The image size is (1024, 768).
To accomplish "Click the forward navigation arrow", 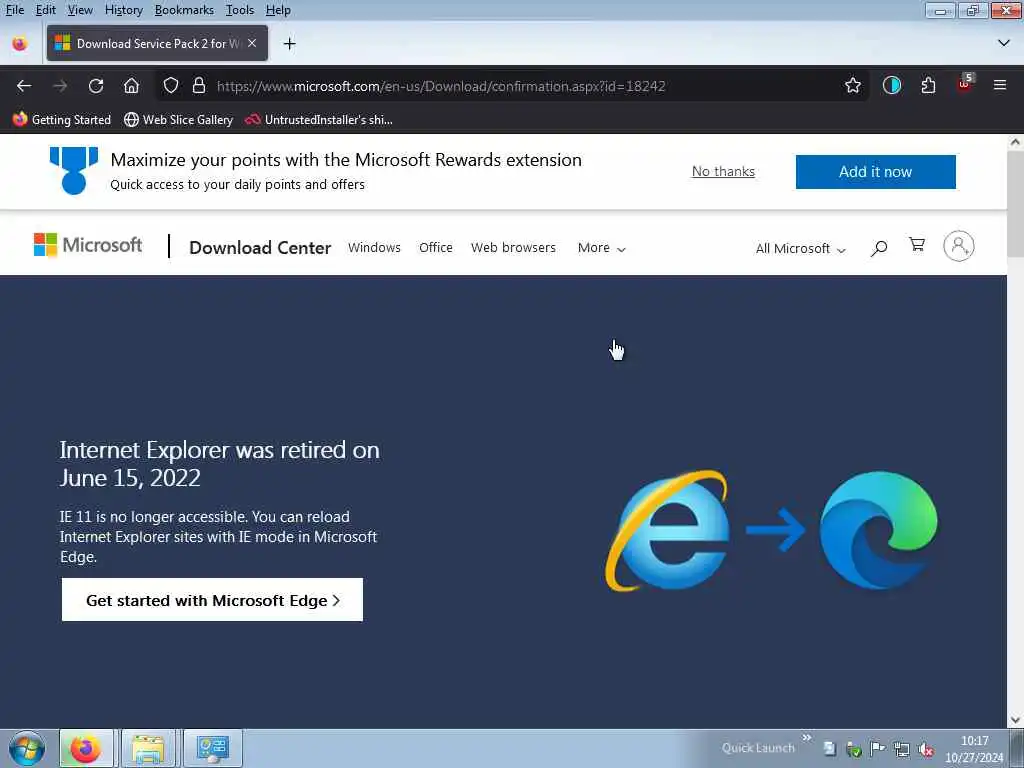I will tap(60, 86).
